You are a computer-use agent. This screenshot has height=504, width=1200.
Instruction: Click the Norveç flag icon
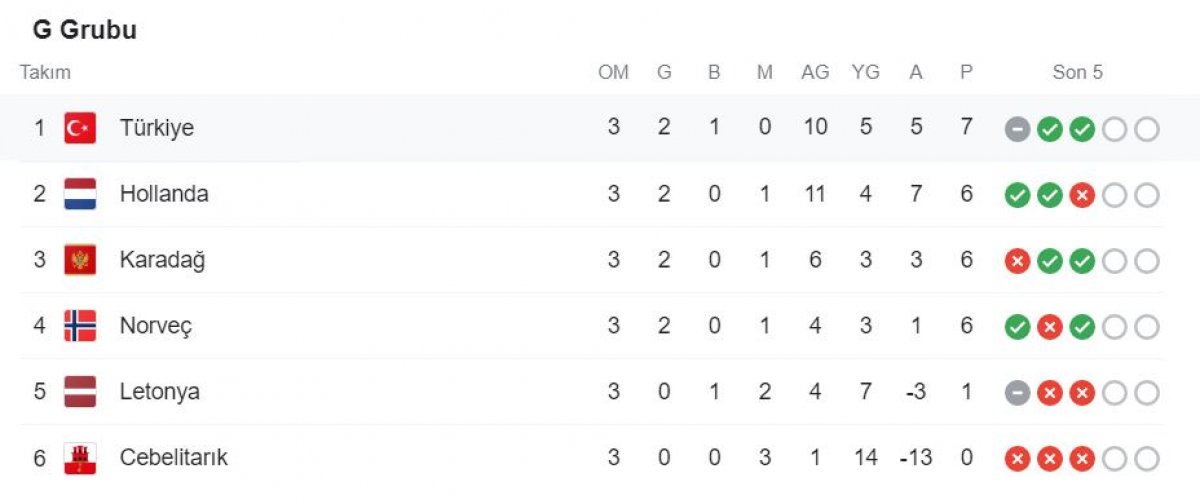[x=80, y=326]
